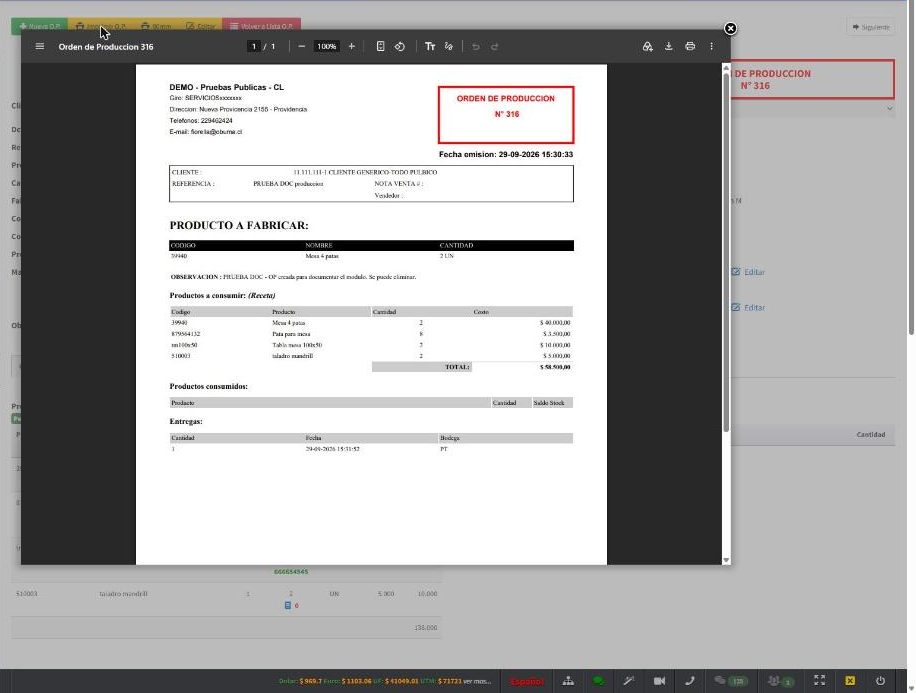The image size is (916, 693).
Task: Open the messages counter in footer
Action: tap(731, 681)
